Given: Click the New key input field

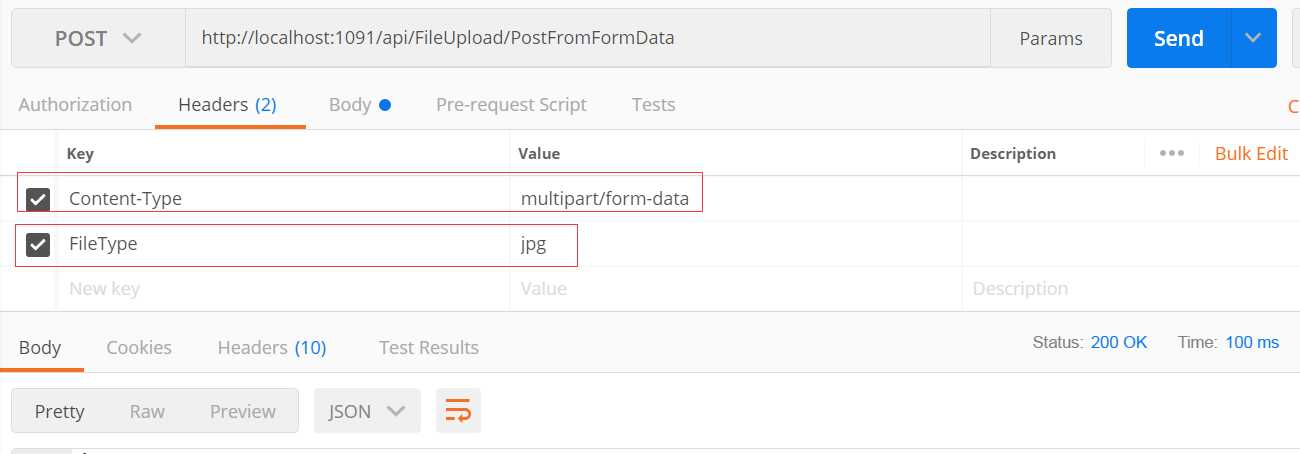Looking at the screenshot, I should 284,289.
